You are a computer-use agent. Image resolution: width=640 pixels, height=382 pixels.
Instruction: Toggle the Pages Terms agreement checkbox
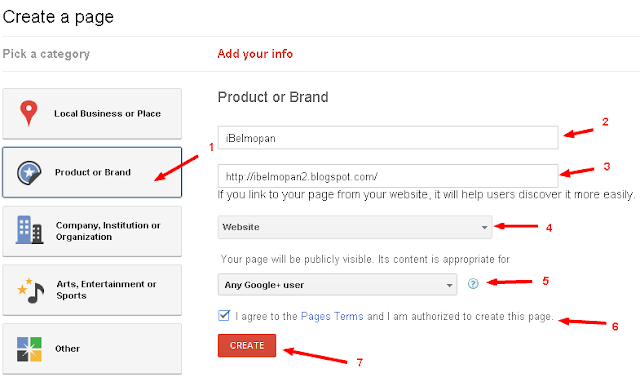224,315
